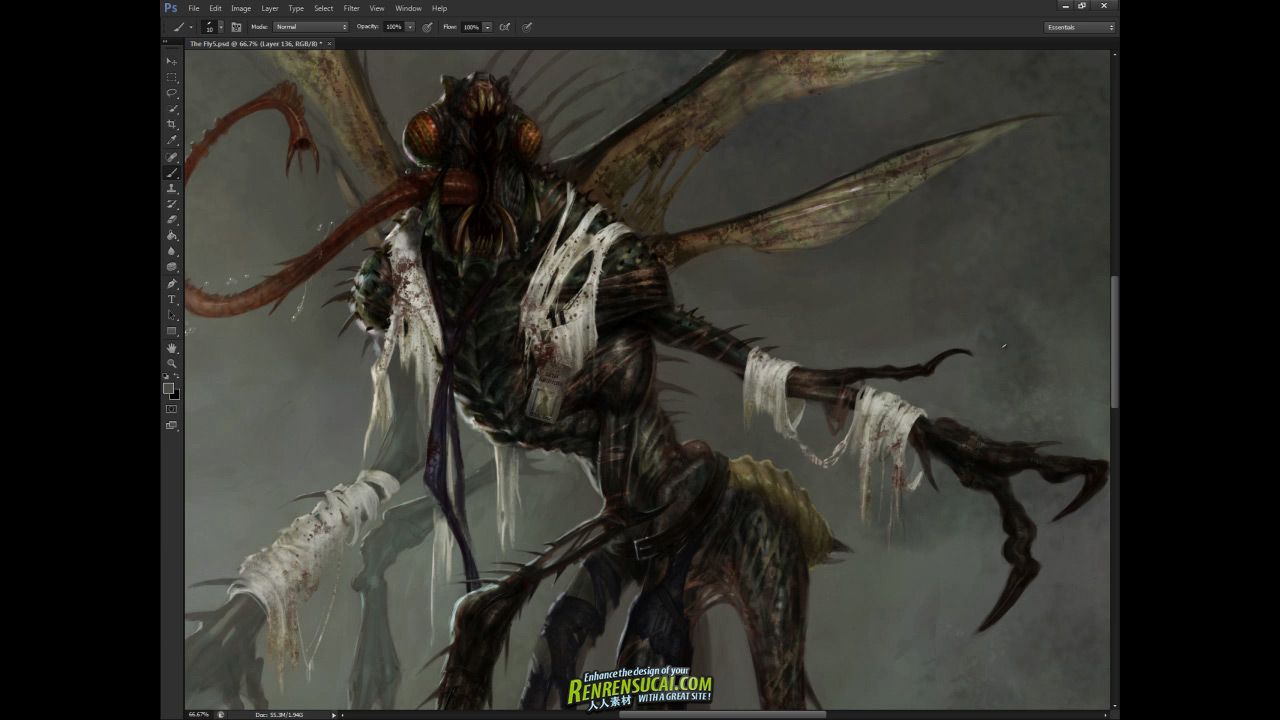Select the Healing Brush tool

pos(172,157)
